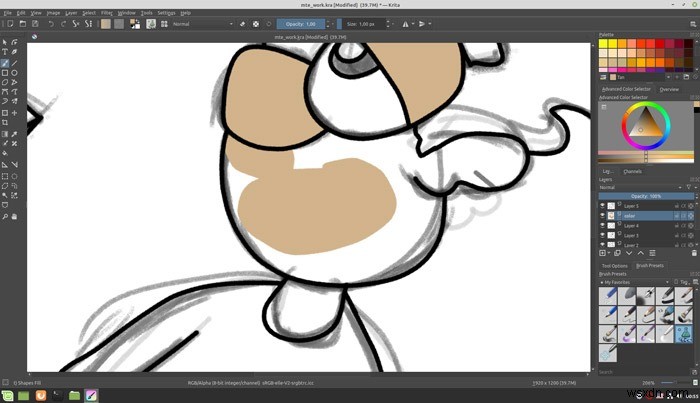The height and width of the screenshot is (403, 700).
Task: Open the Filter menu
Action: pyautogui.click(x=106, y=13)
